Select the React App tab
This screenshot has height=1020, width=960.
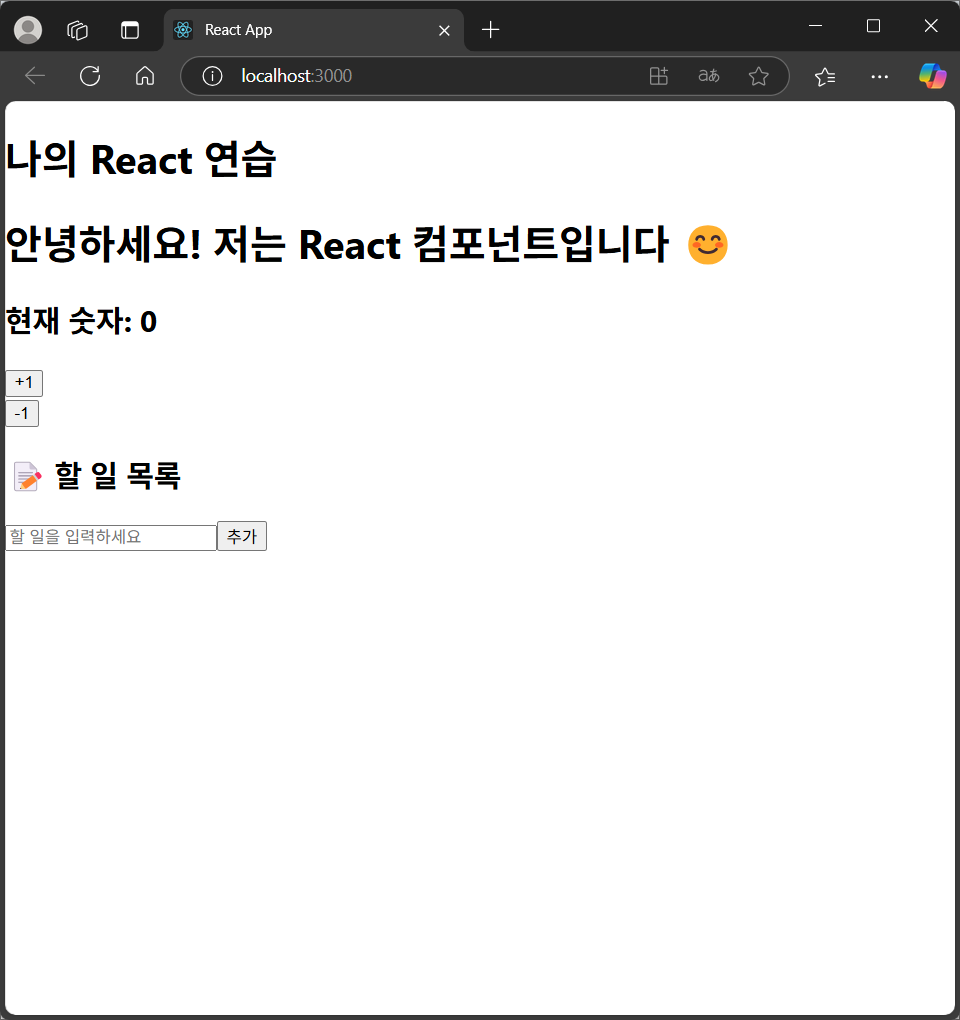pos(314,30)
